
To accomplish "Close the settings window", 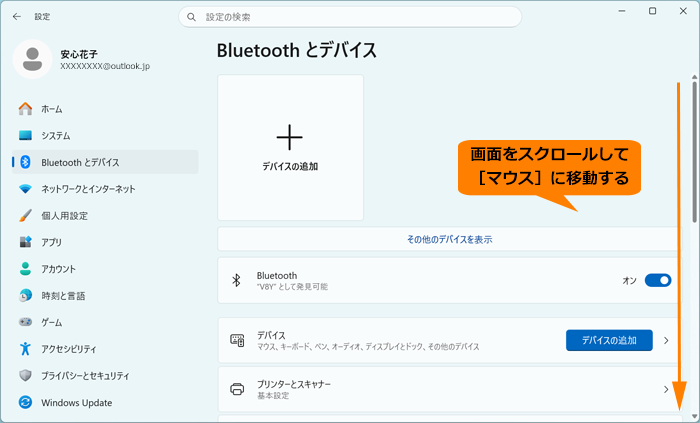I will point(683,11).
